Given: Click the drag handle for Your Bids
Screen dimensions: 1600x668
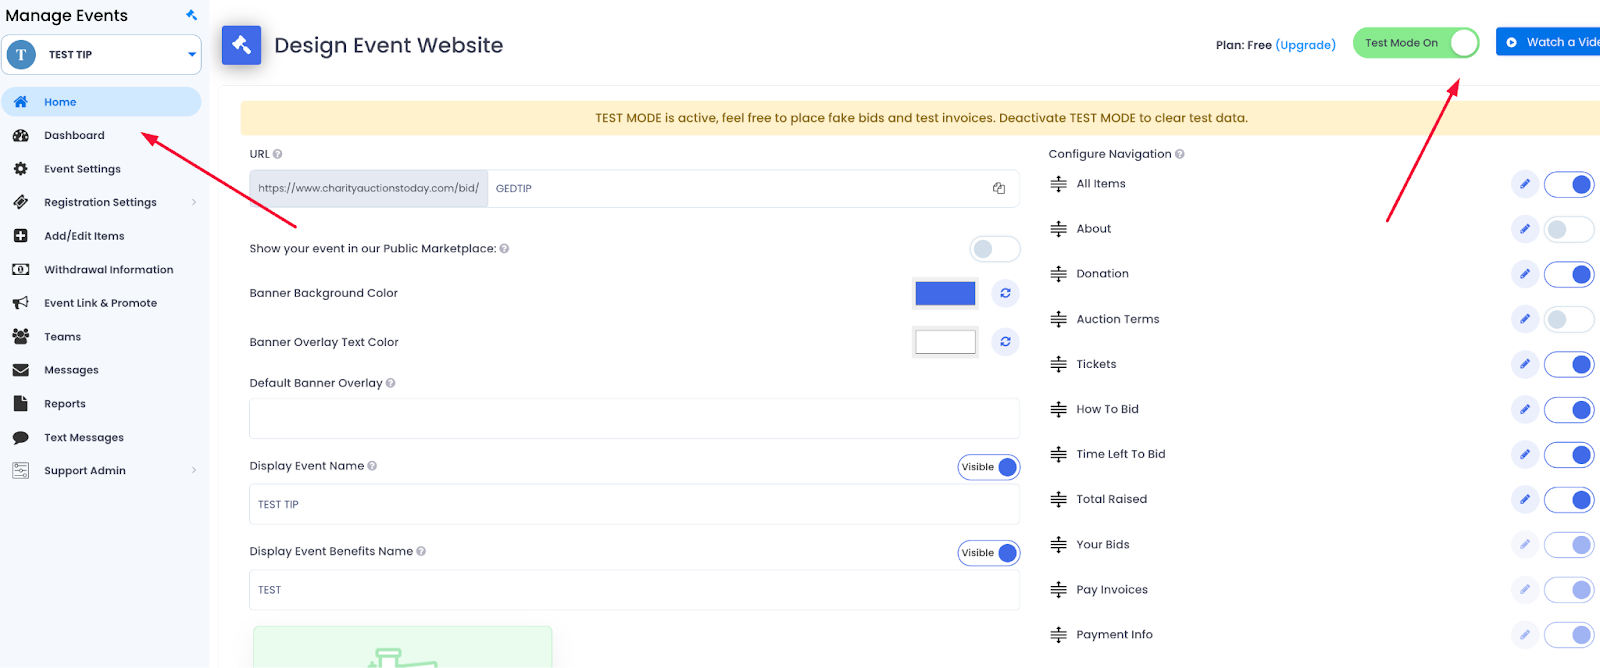Looking at the screenshot, I should coord(1058,545).
